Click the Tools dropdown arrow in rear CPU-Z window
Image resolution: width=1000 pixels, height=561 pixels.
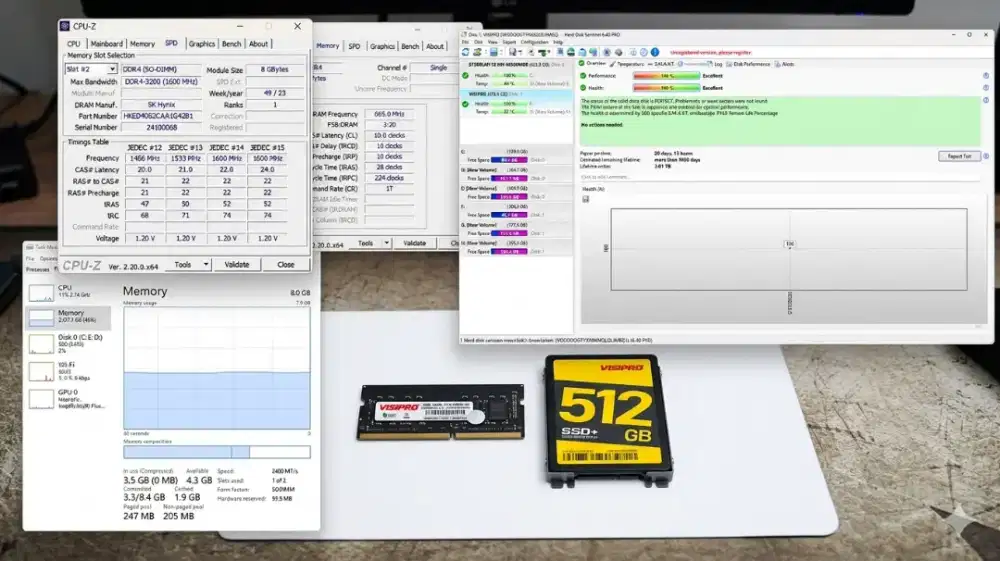click(386, 243)
